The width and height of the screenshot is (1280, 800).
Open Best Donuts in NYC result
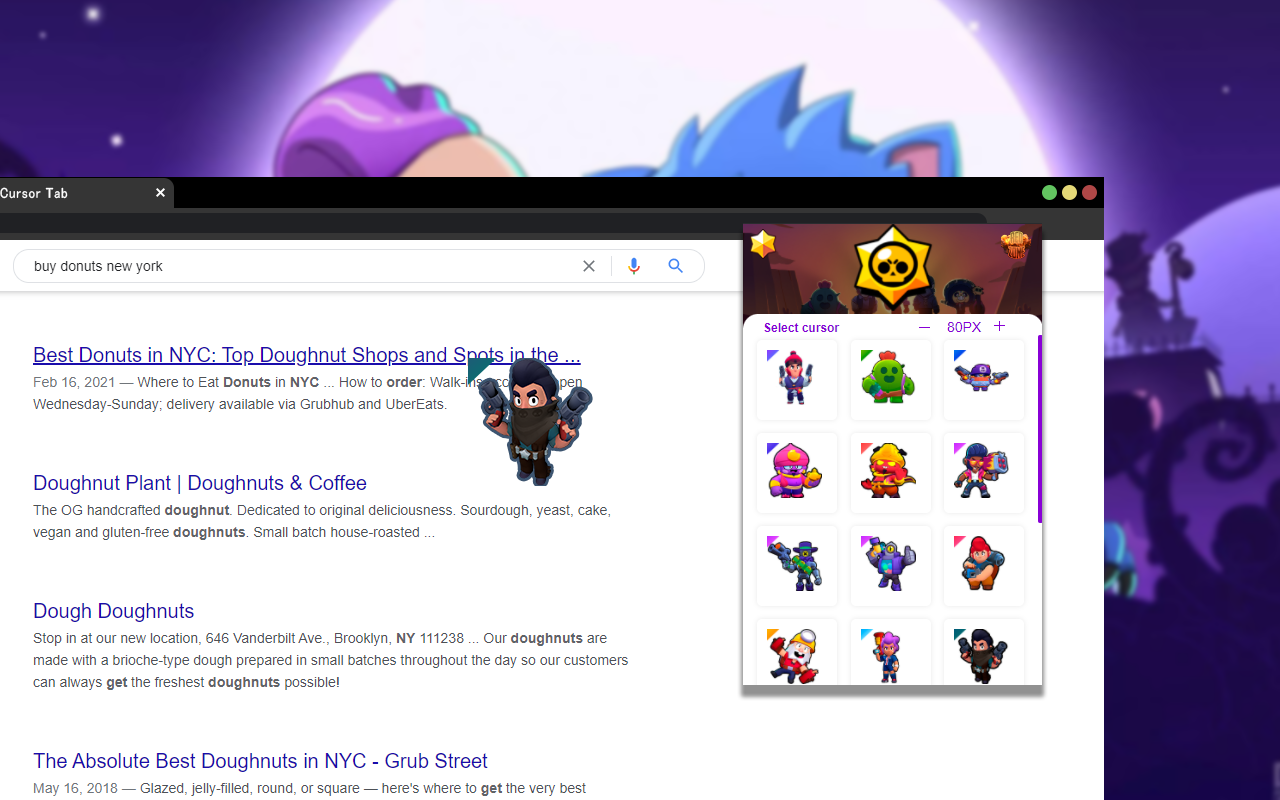pyautogui.click(x=307, y=355)
